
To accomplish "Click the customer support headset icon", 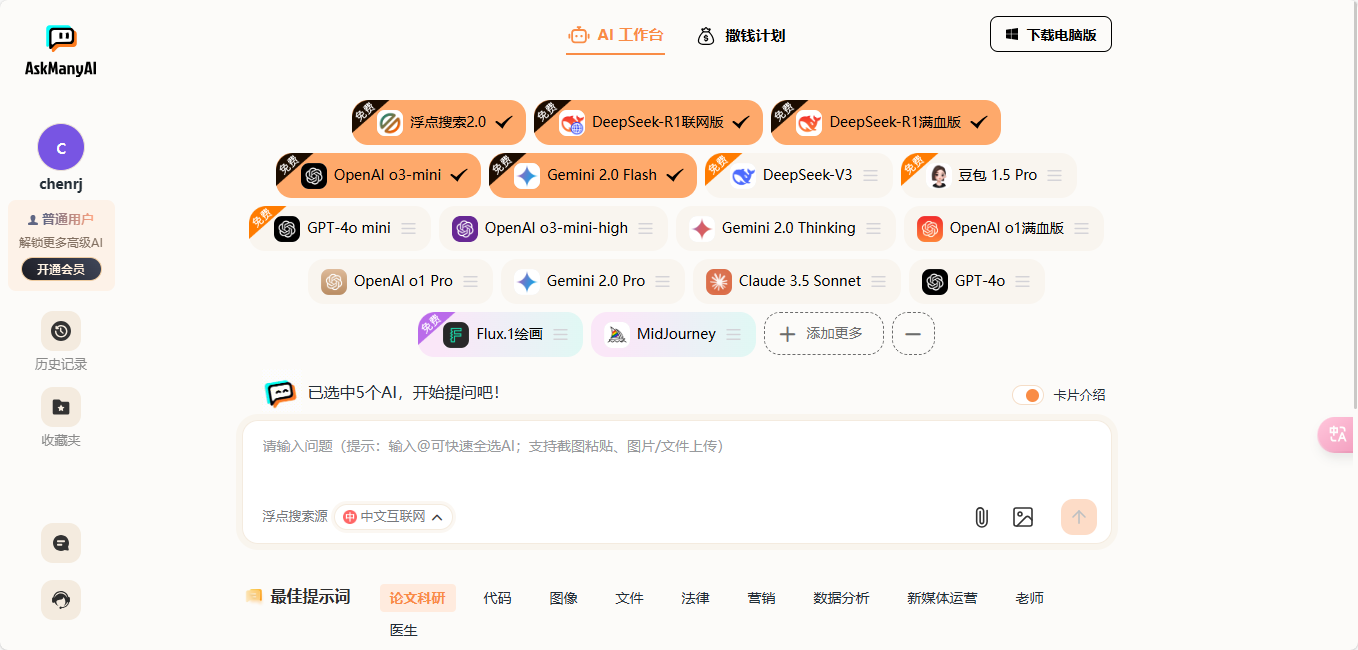I will click(61, 600).
